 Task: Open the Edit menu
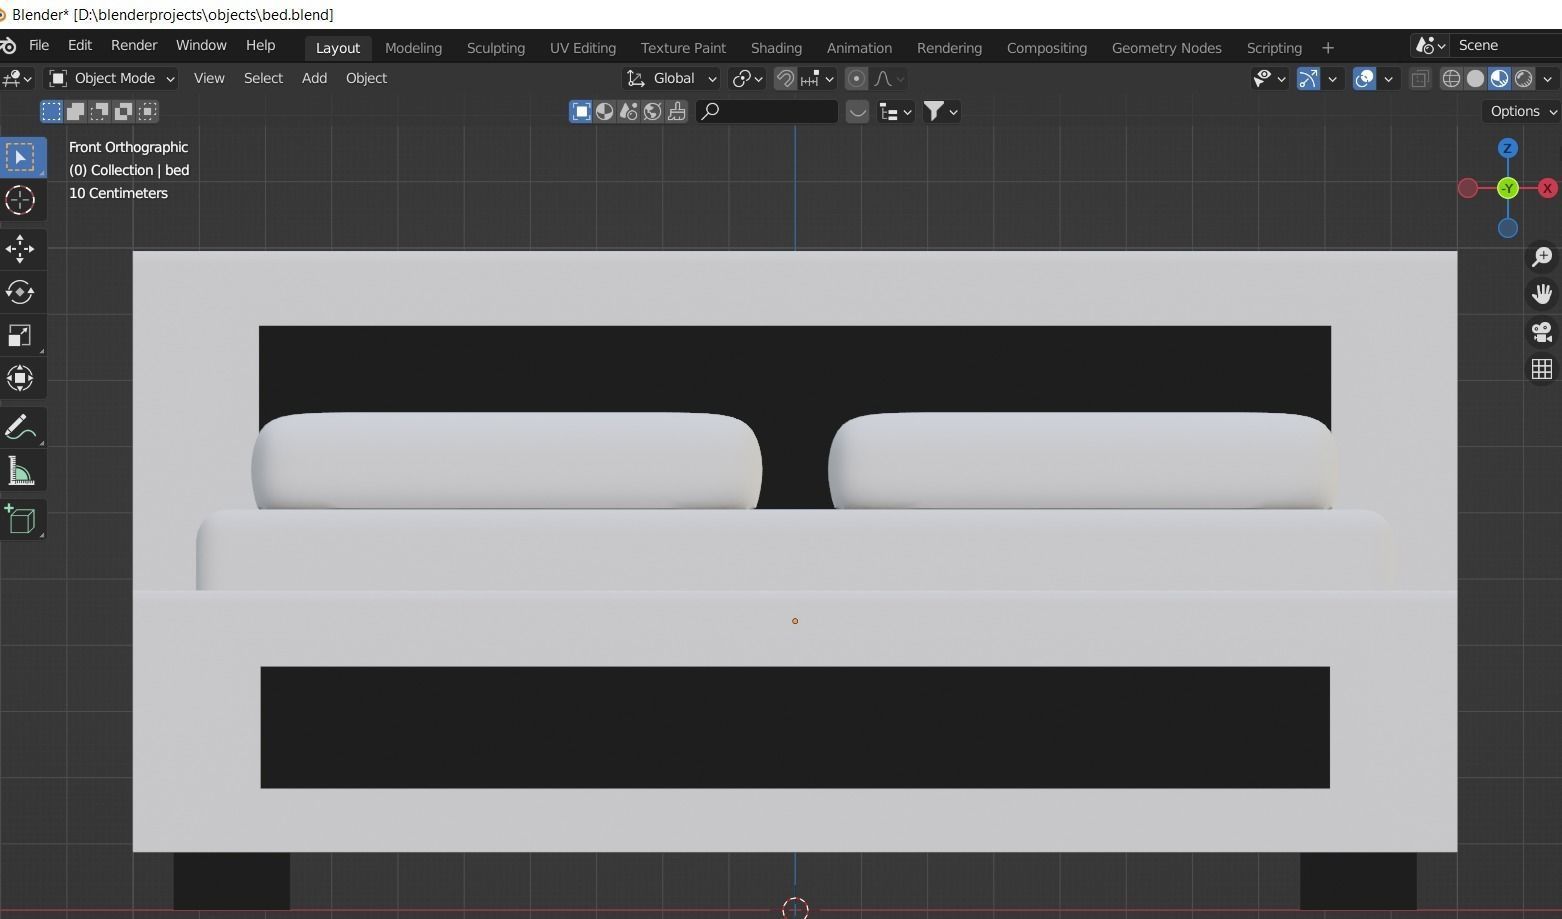pyautogui.click(x=80, y=45)
